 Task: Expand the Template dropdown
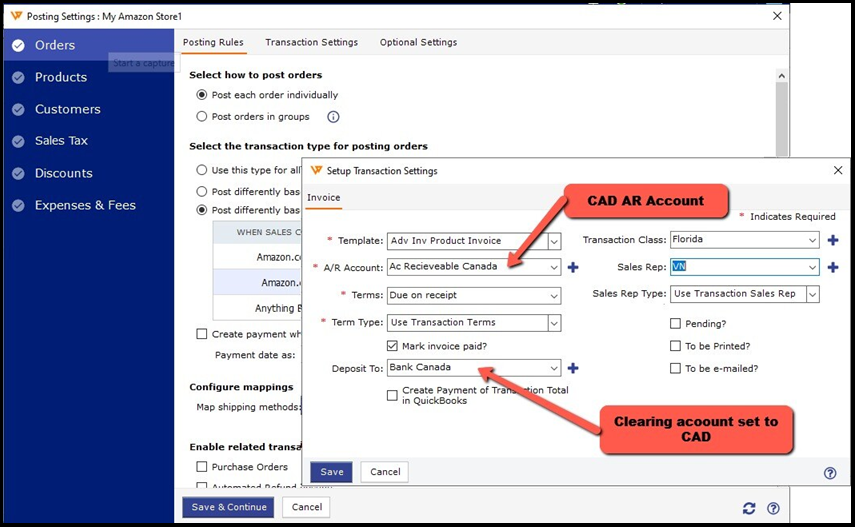554,241
